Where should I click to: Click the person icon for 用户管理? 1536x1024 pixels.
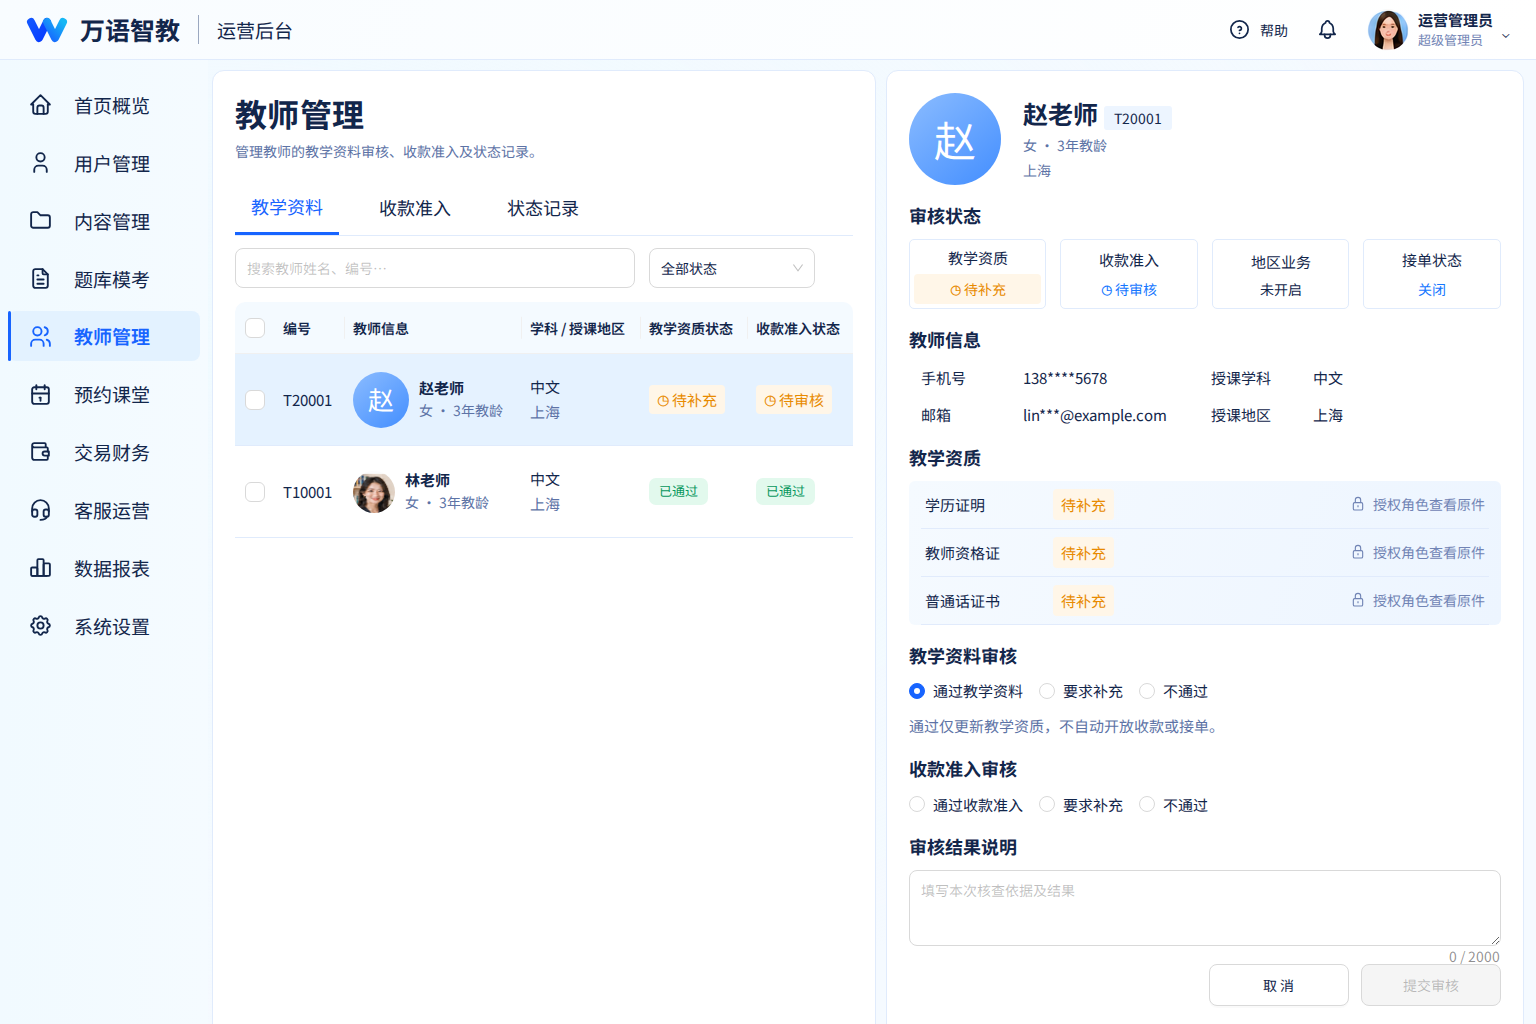coord(40,163)
